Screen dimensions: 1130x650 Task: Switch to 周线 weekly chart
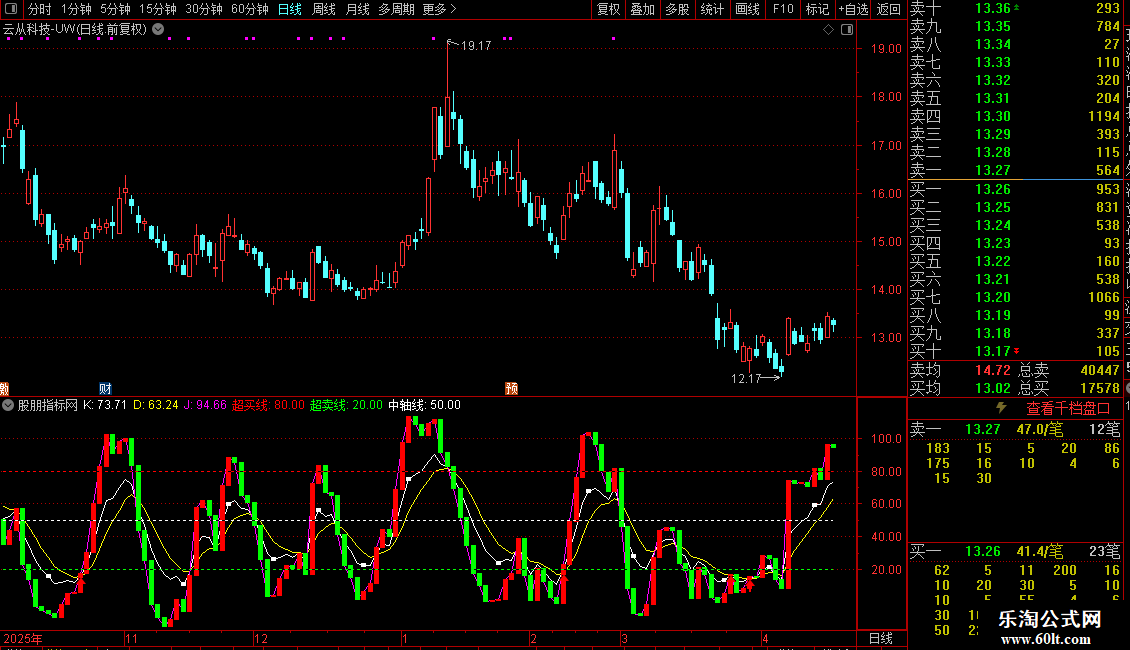[324, 9]
